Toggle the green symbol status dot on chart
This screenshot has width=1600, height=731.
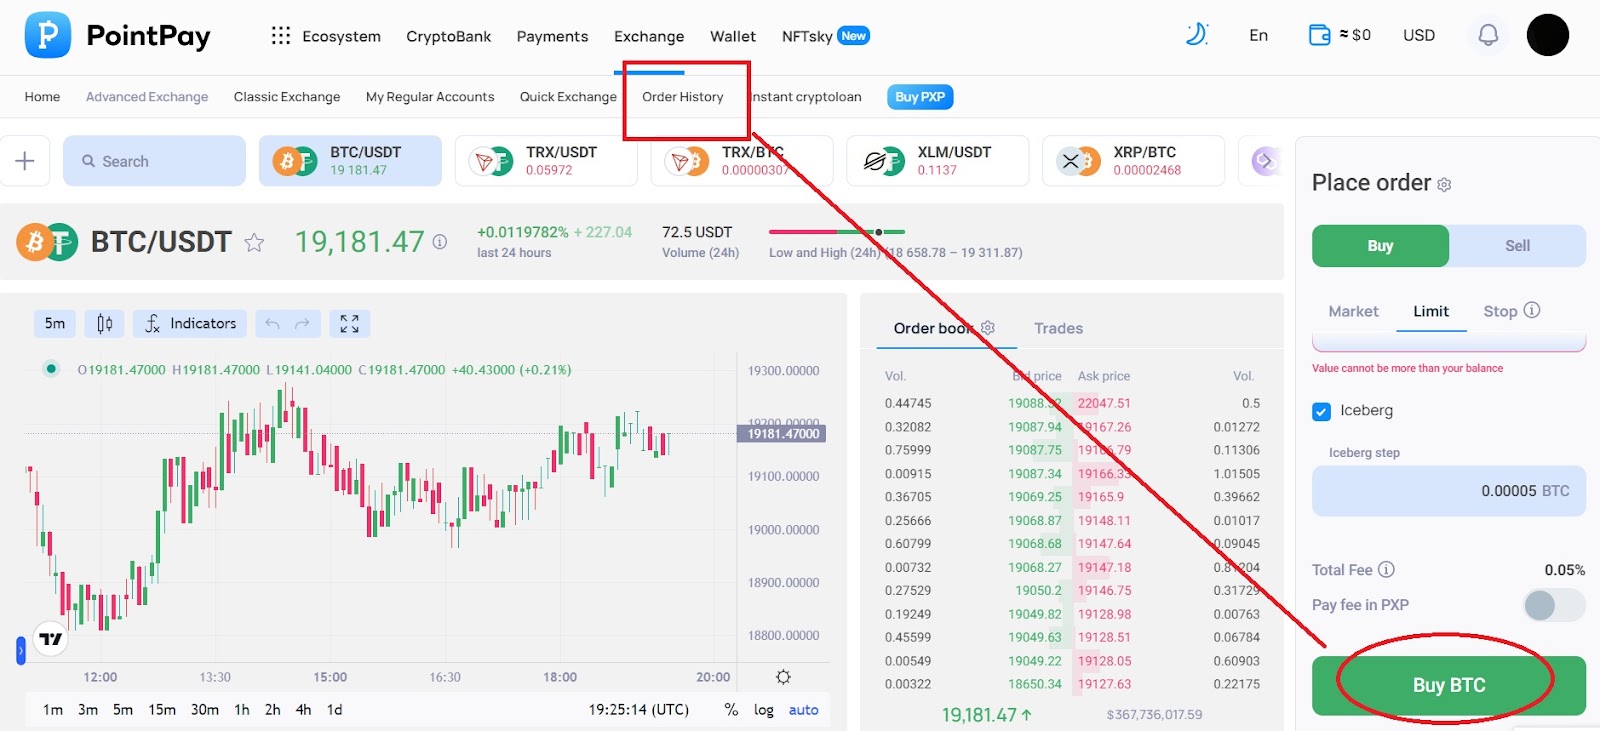coord(51,369)
